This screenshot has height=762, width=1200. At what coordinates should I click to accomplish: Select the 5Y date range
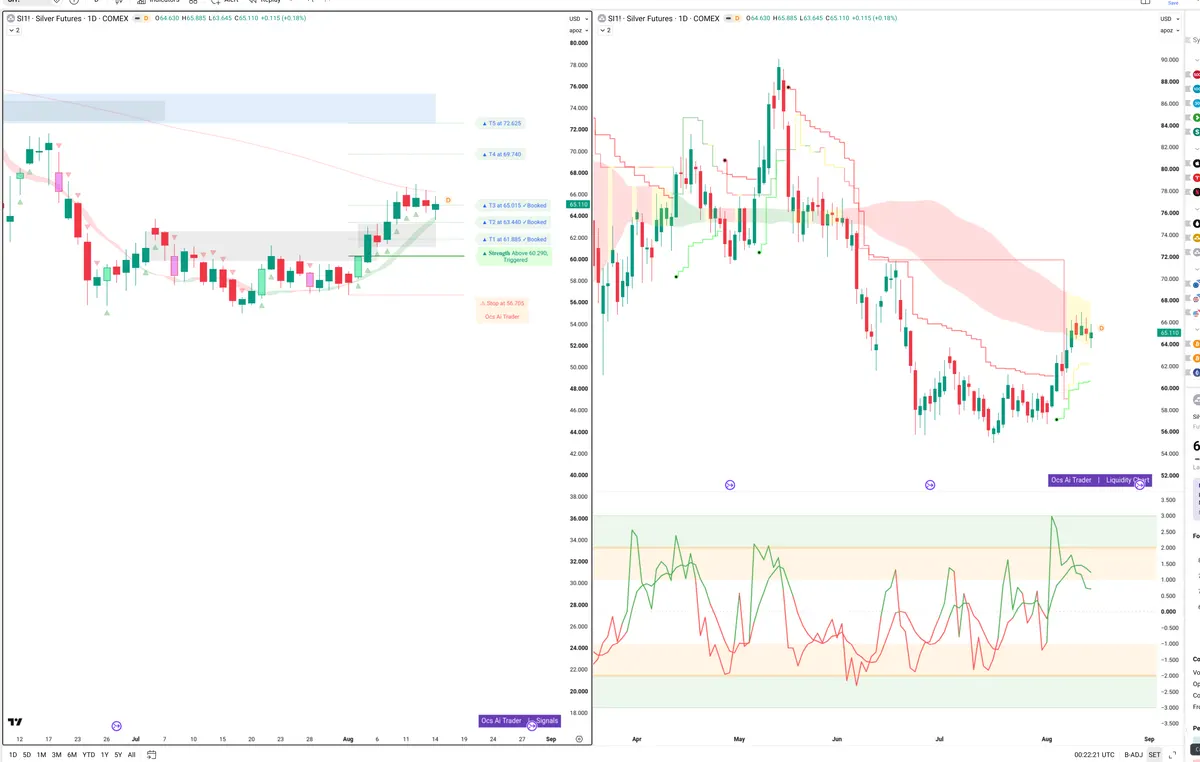[x=117, y=755]
